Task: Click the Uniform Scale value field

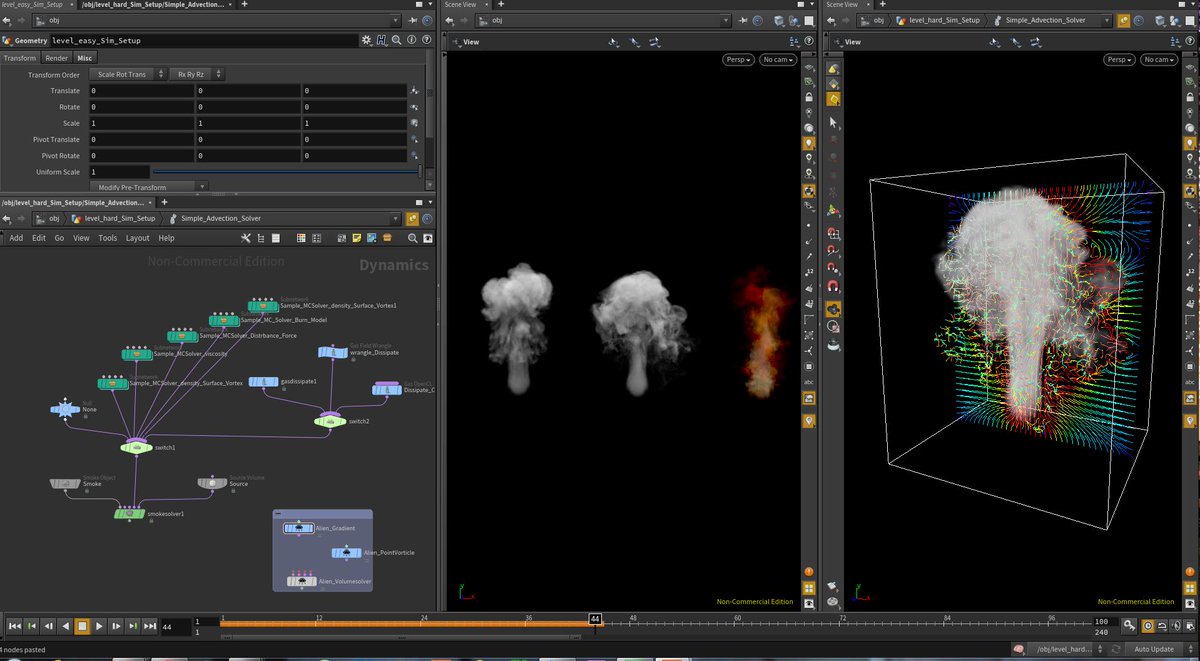Action: click(119, 172)
